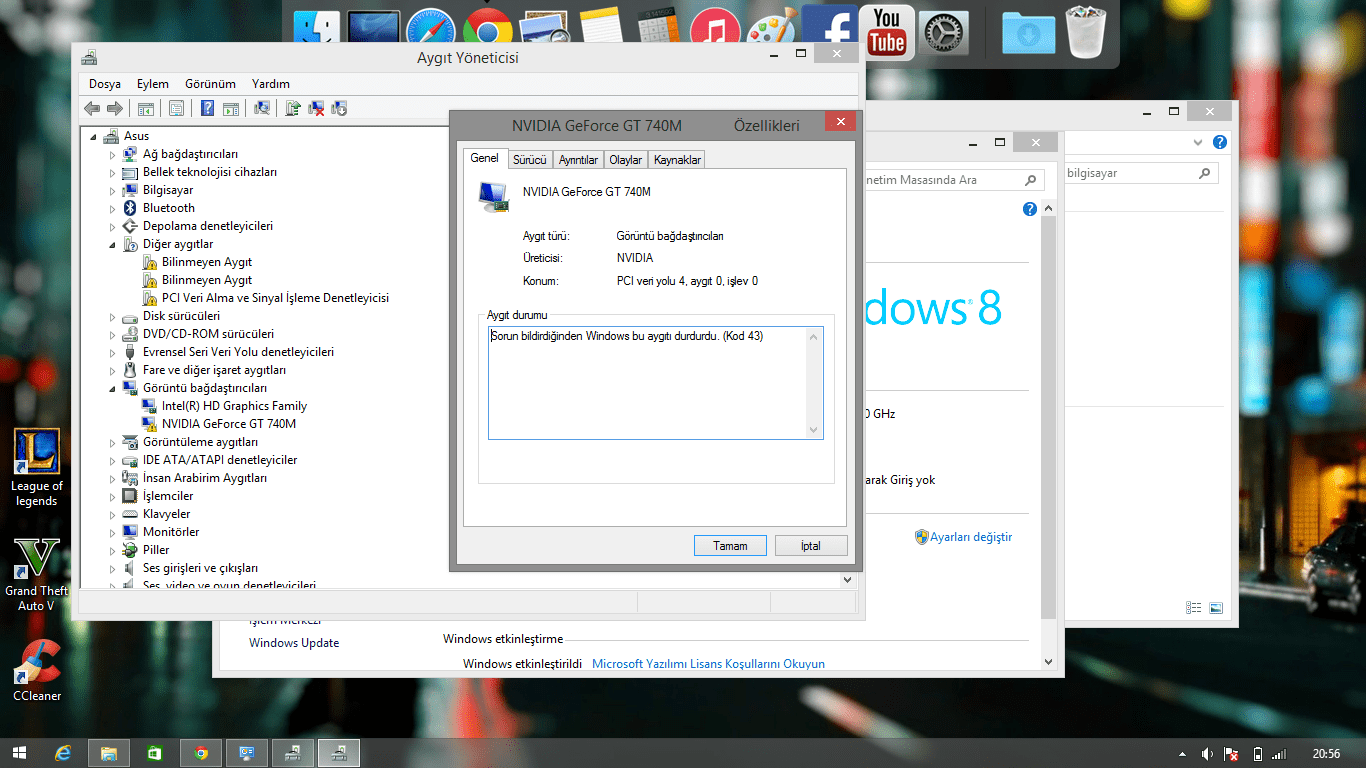The image size is (1366, 768).
Task: Open the Görünüm menu
Action: coord(210,84)
